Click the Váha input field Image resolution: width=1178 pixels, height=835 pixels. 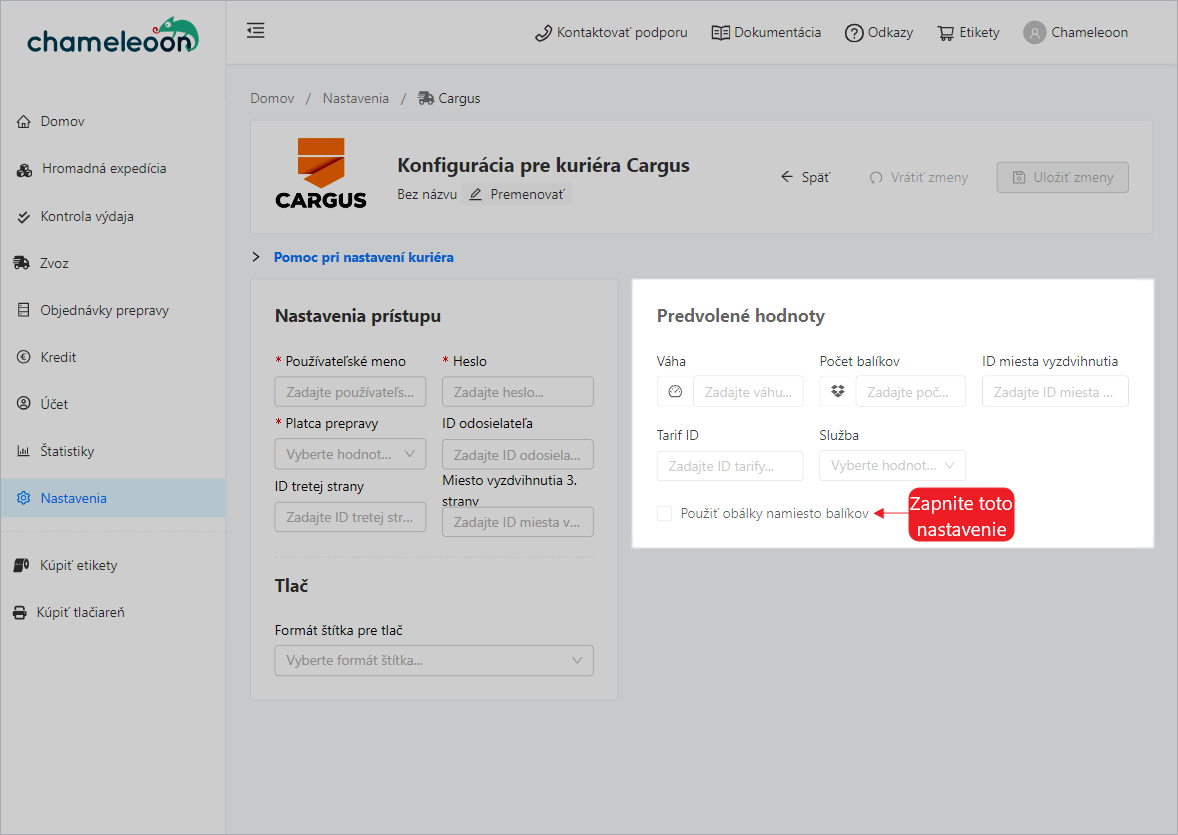(x=747, y=392)
